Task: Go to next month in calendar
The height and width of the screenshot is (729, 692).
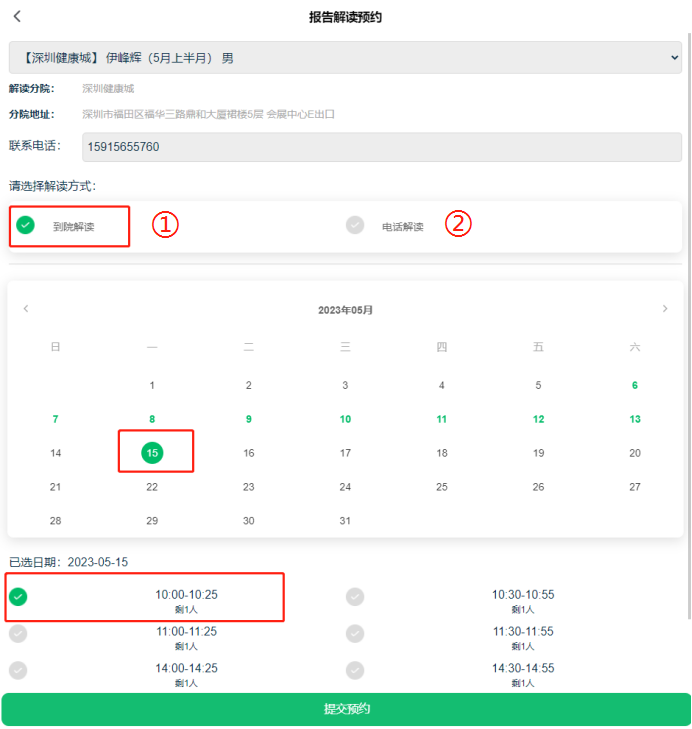Action: pyautogui.click(x=665, y=309)
